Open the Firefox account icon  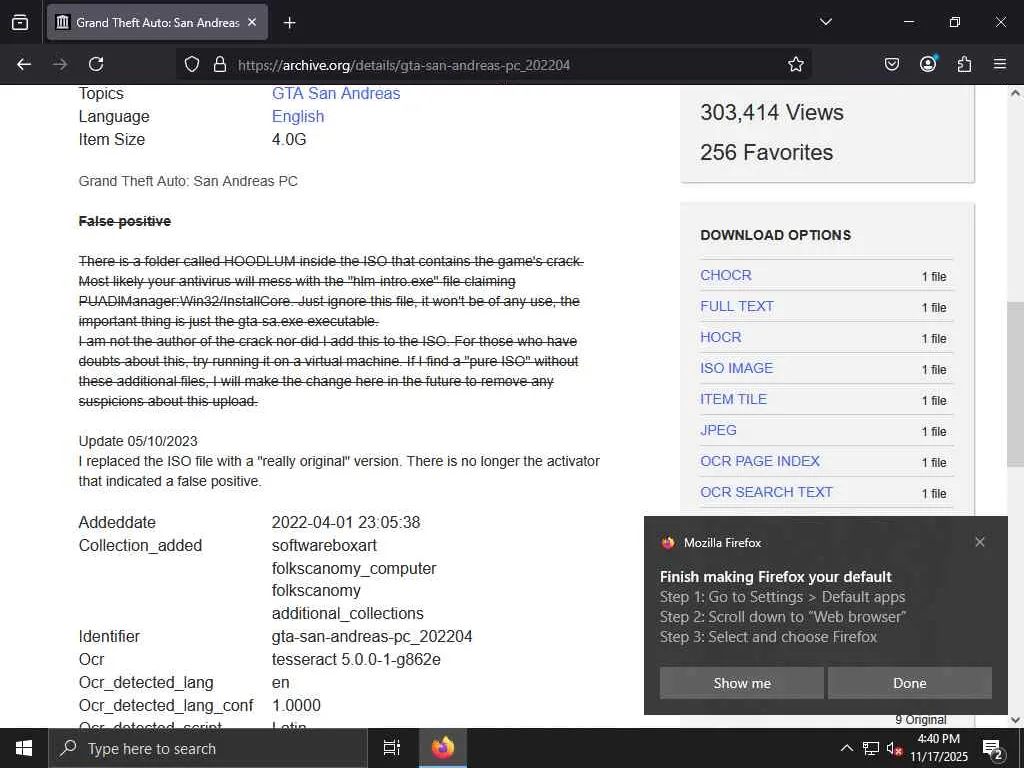(928, 63)
